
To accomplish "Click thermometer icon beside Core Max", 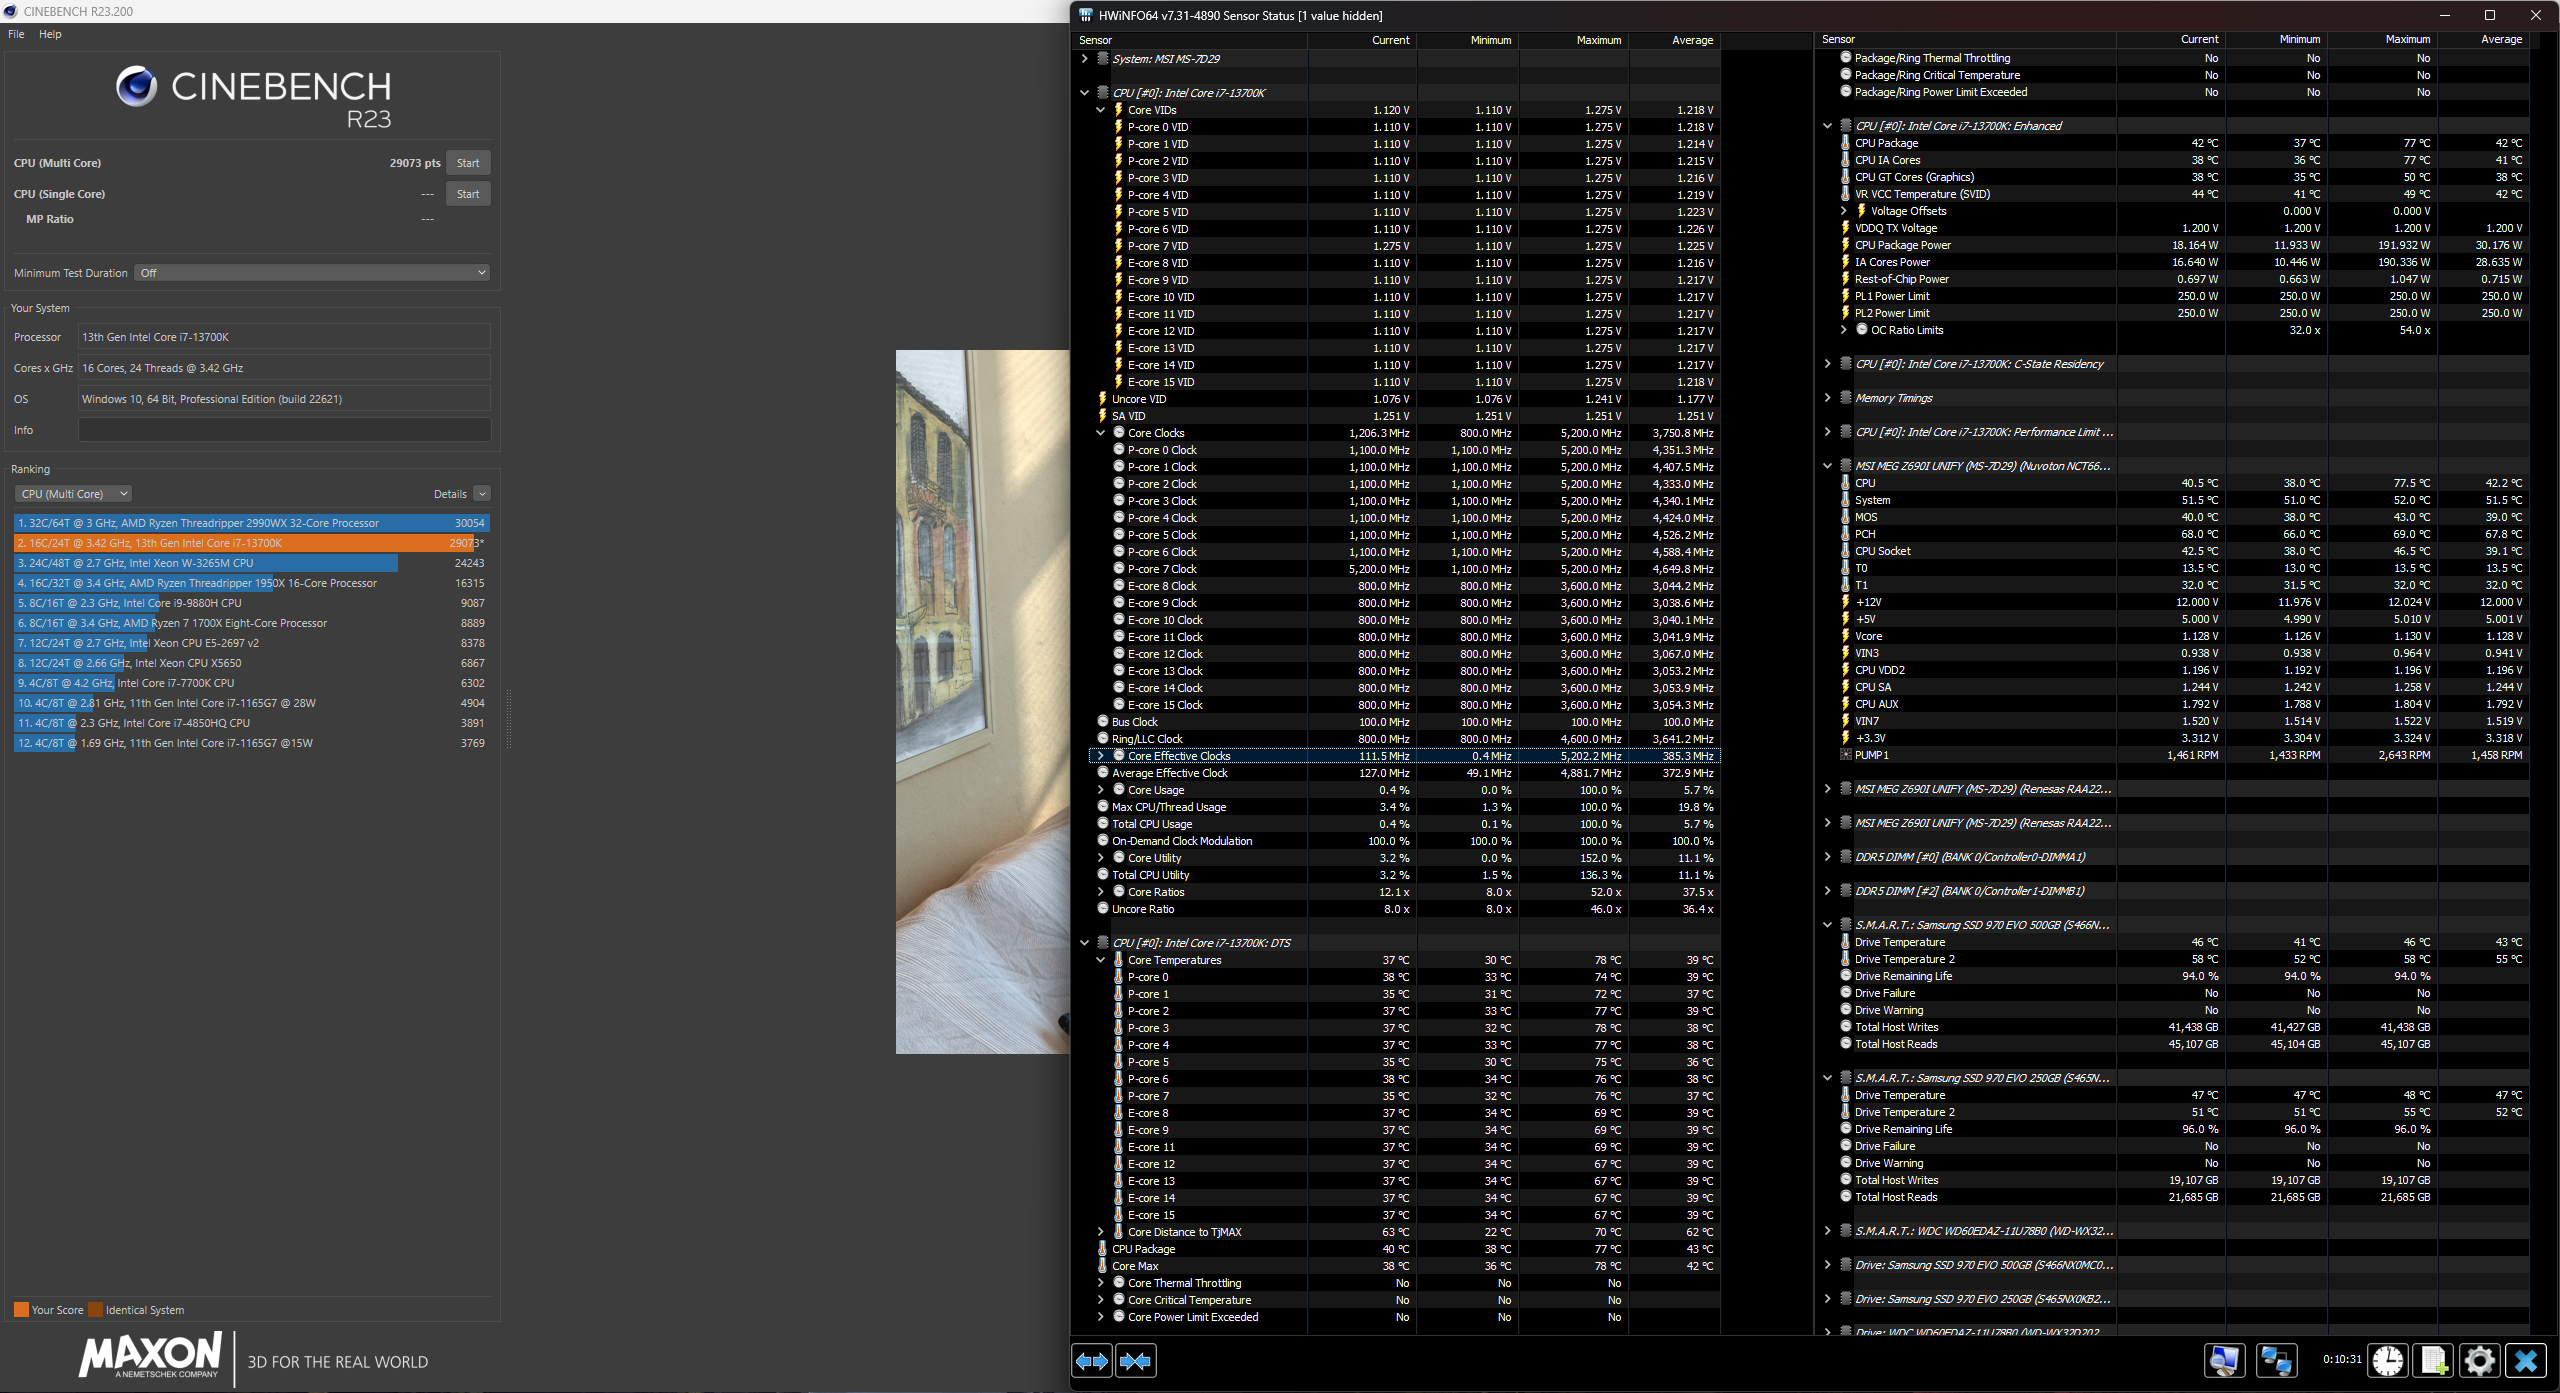I will (1103, 1266).
